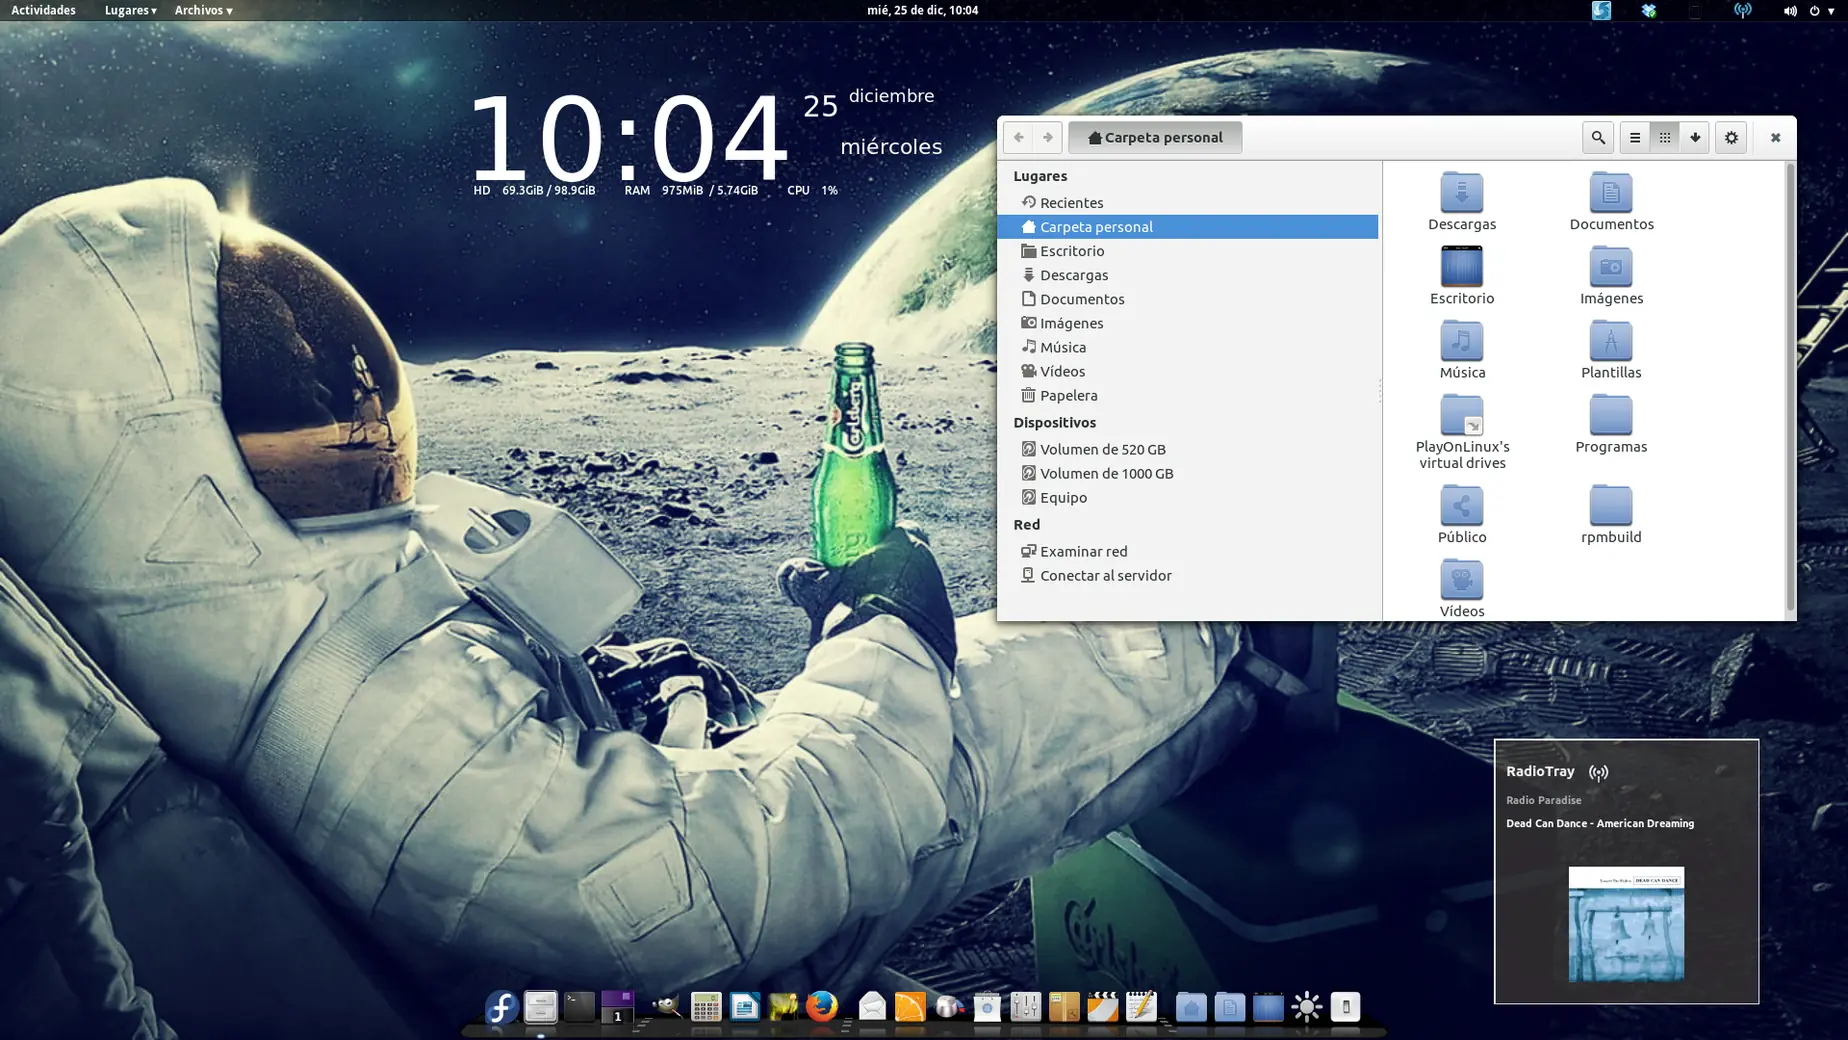Image resolution: width=1848 pixels, height=1040 pixels.
Task: Open file manager settings via the gear icon
Action: [x=1731, y=137]
